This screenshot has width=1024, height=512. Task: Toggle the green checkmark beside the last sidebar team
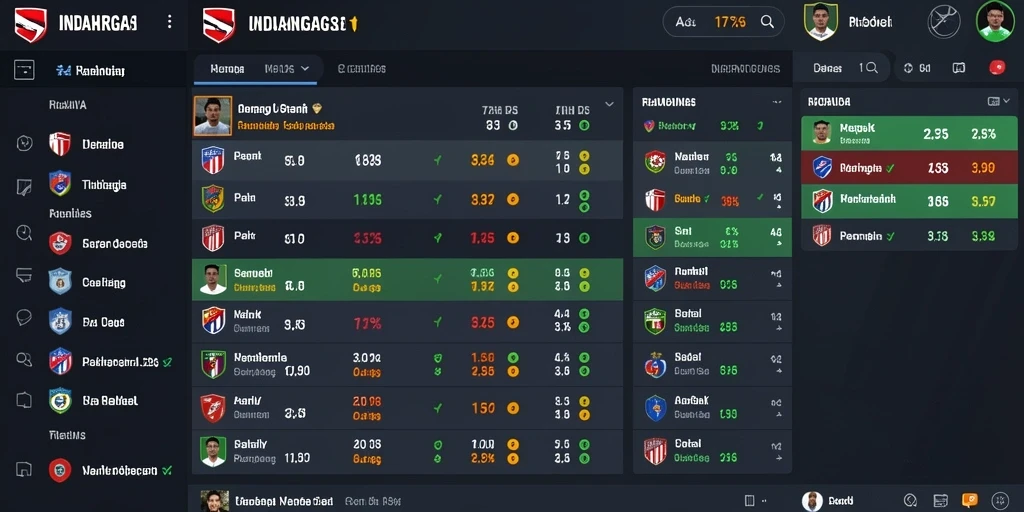[x=167, y=470]
